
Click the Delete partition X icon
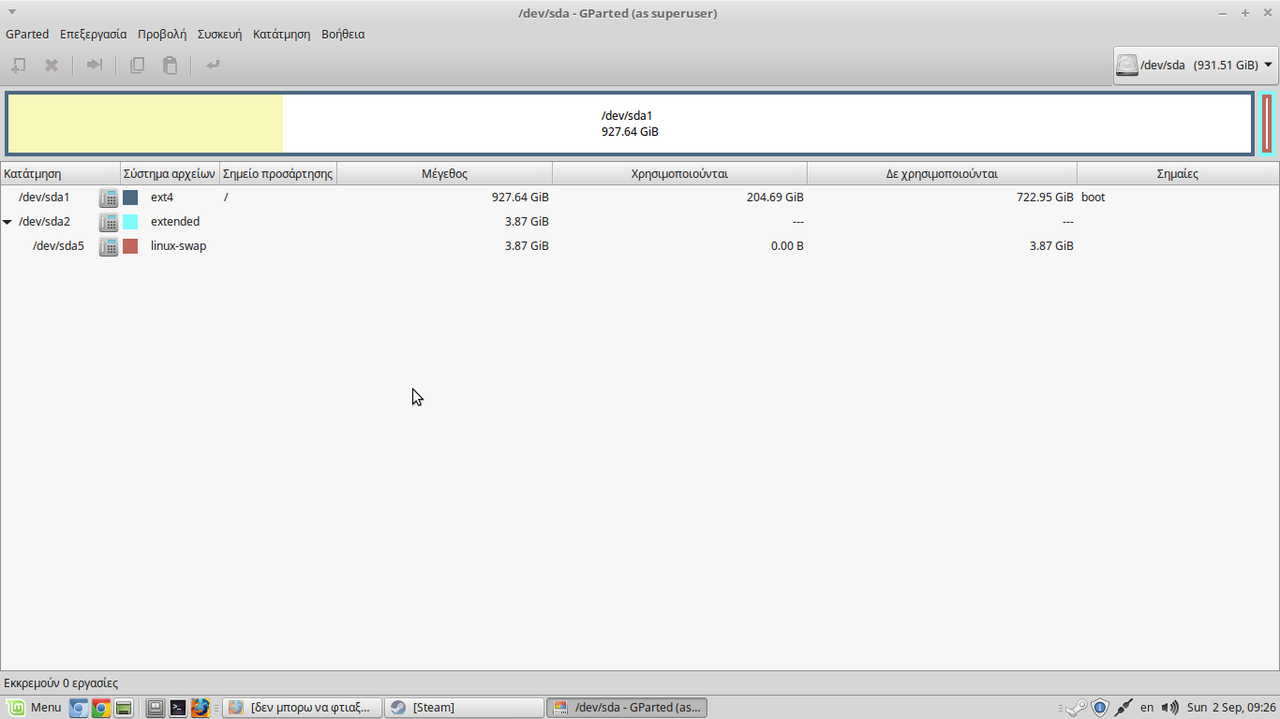click(x=51, y=65)
